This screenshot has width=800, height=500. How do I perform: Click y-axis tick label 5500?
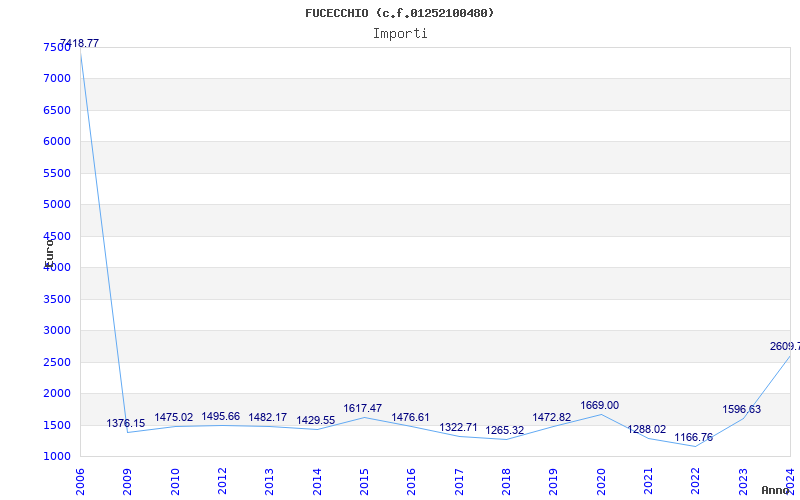pyautogui.click(x=57, y=173)
